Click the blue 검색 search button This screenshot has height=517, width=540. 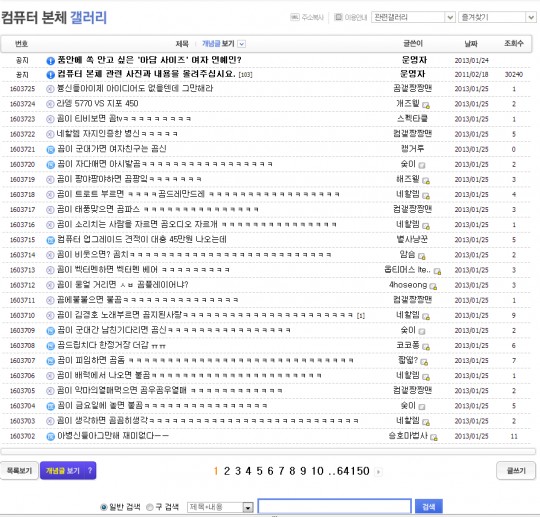click(428, 507)
